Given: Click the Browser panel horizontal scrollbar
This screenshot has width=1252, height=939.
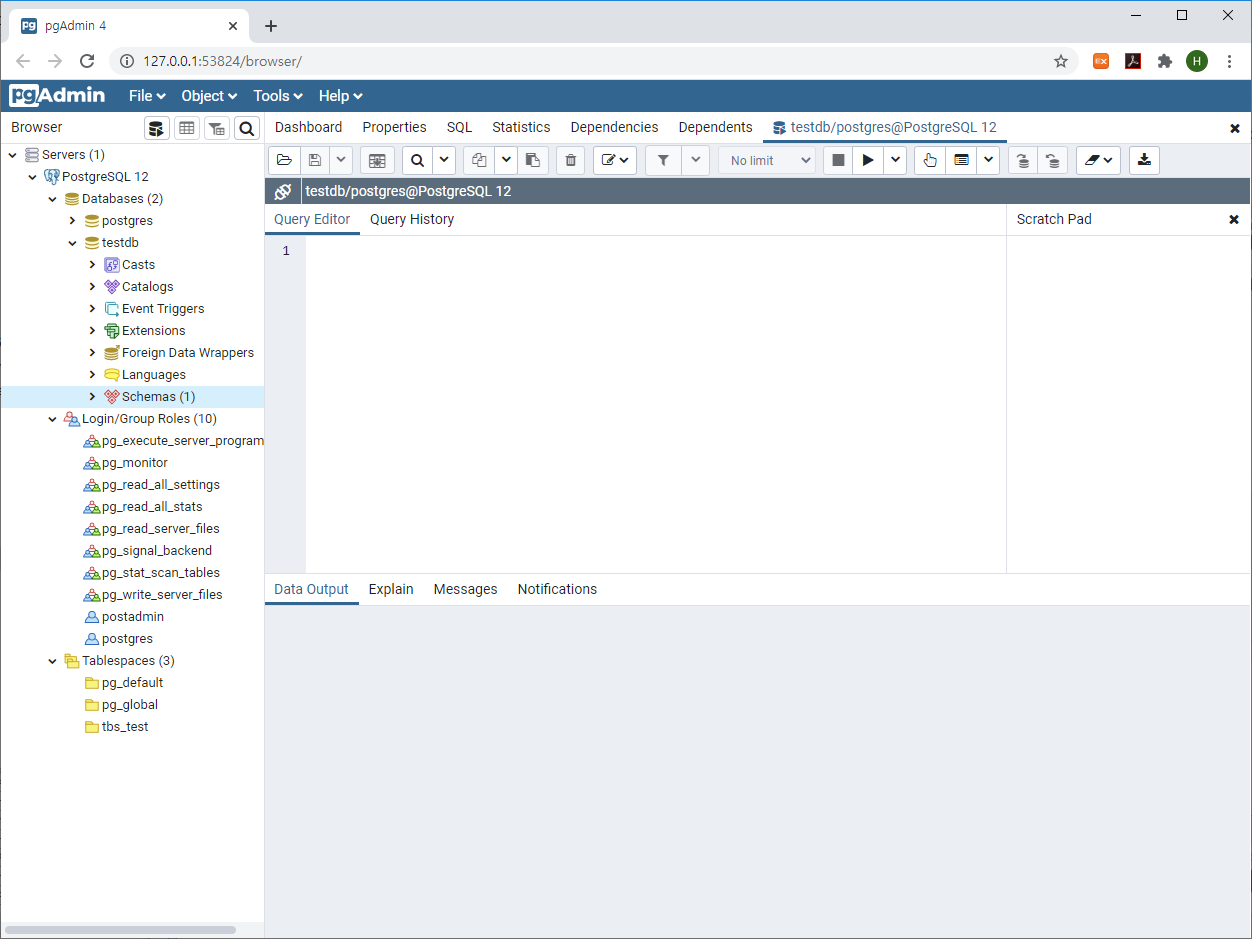Looking at the screenshot, I should point(120,930).
